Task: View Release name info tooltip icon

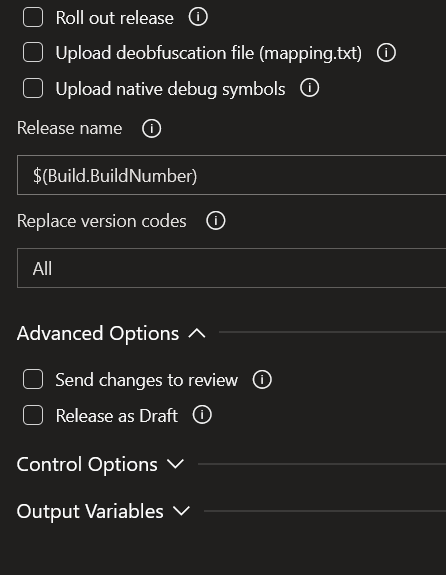Action: pyautogui.click(x=151, y=128)
